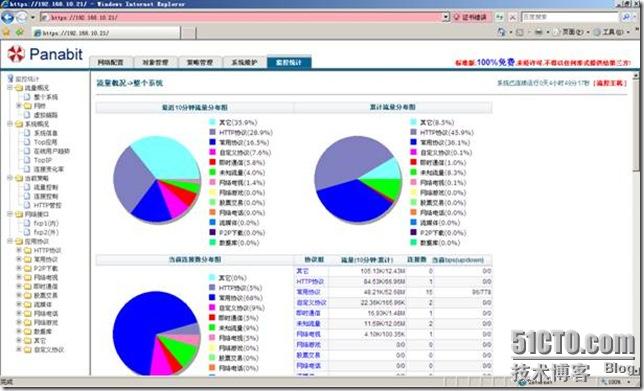Open the 工具(O) Tools menu
The height and width of the screenshot is (391, 644).
click(611, 32)
